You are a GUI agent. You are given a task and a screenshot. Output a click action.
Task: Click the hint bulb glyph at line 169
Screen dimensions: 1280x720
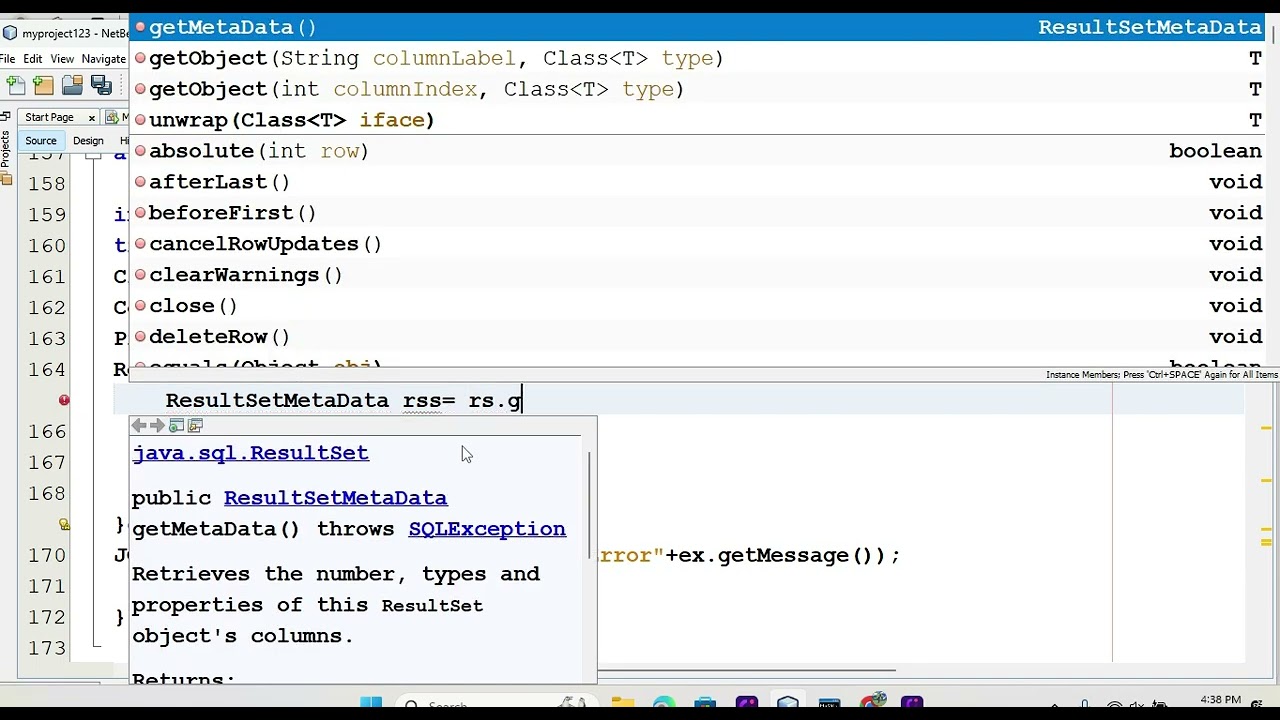tap(64, 524)
